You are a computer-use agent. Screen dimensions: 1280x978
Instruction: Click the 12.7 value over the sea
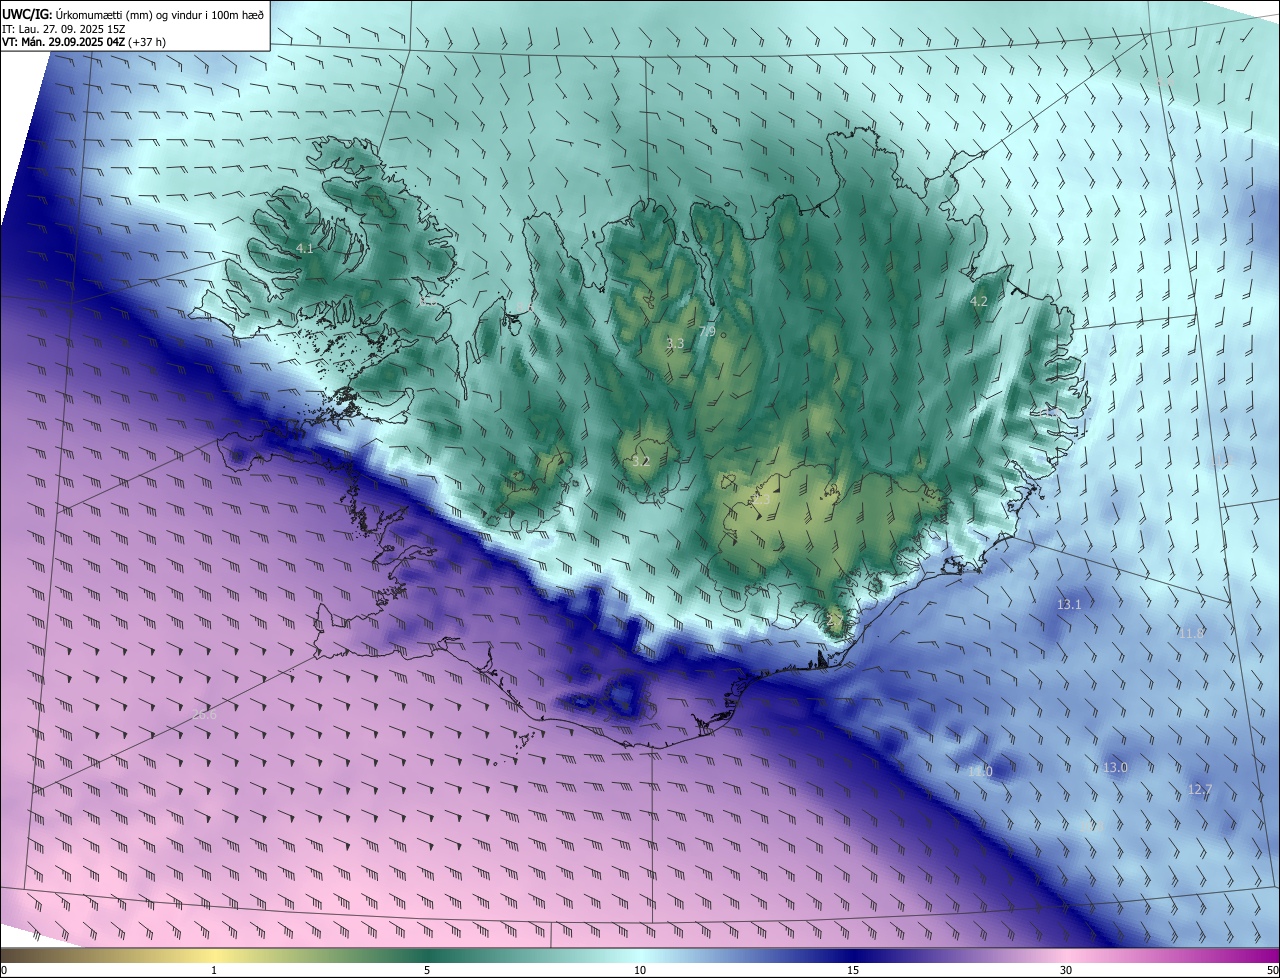coord(1200,789)
